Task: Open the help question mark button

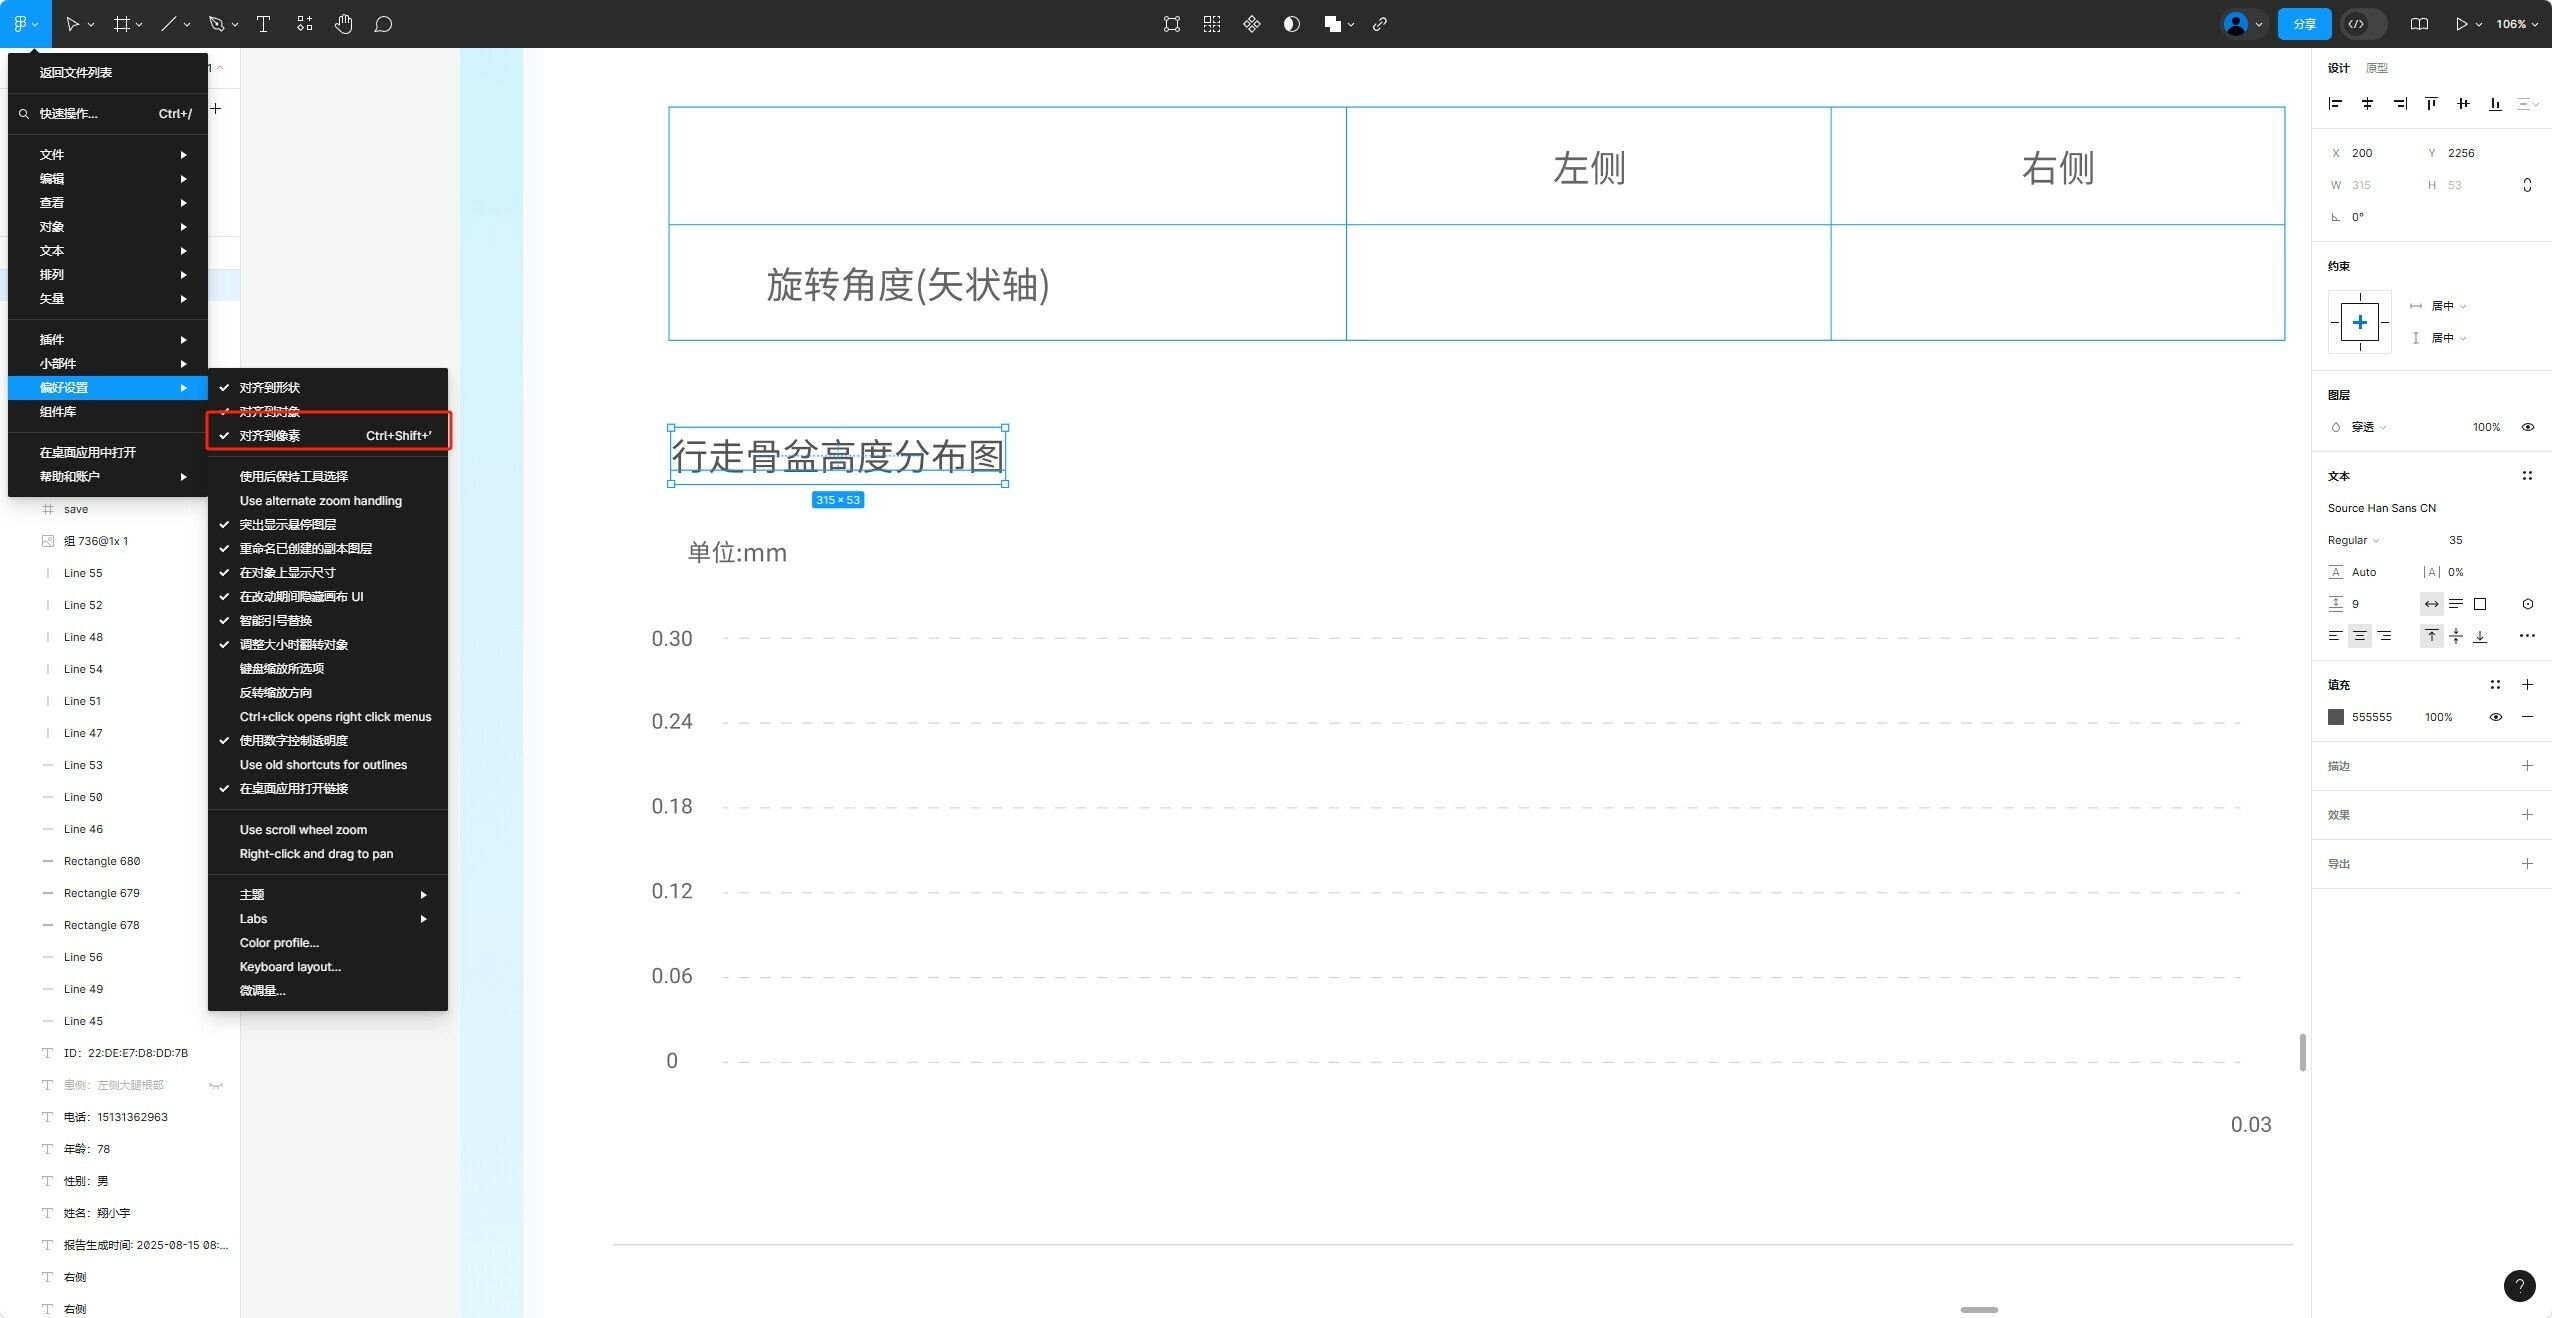Action: coord(2519,1286)
